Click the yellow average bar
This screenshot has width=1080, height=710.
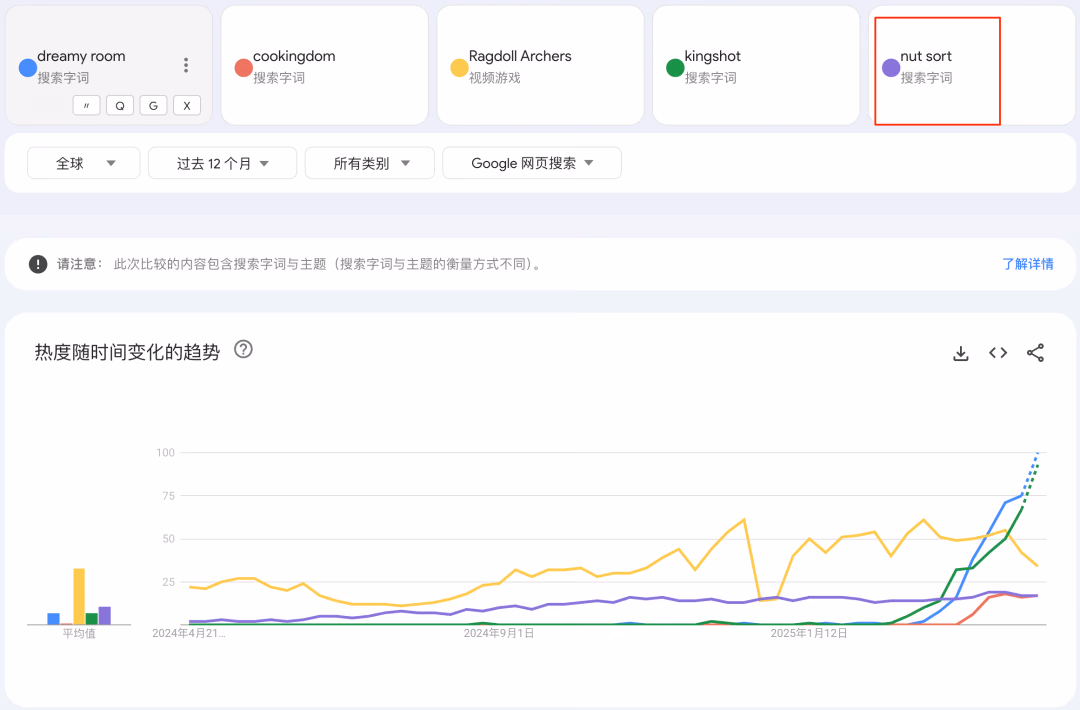[x=79, y=596]
